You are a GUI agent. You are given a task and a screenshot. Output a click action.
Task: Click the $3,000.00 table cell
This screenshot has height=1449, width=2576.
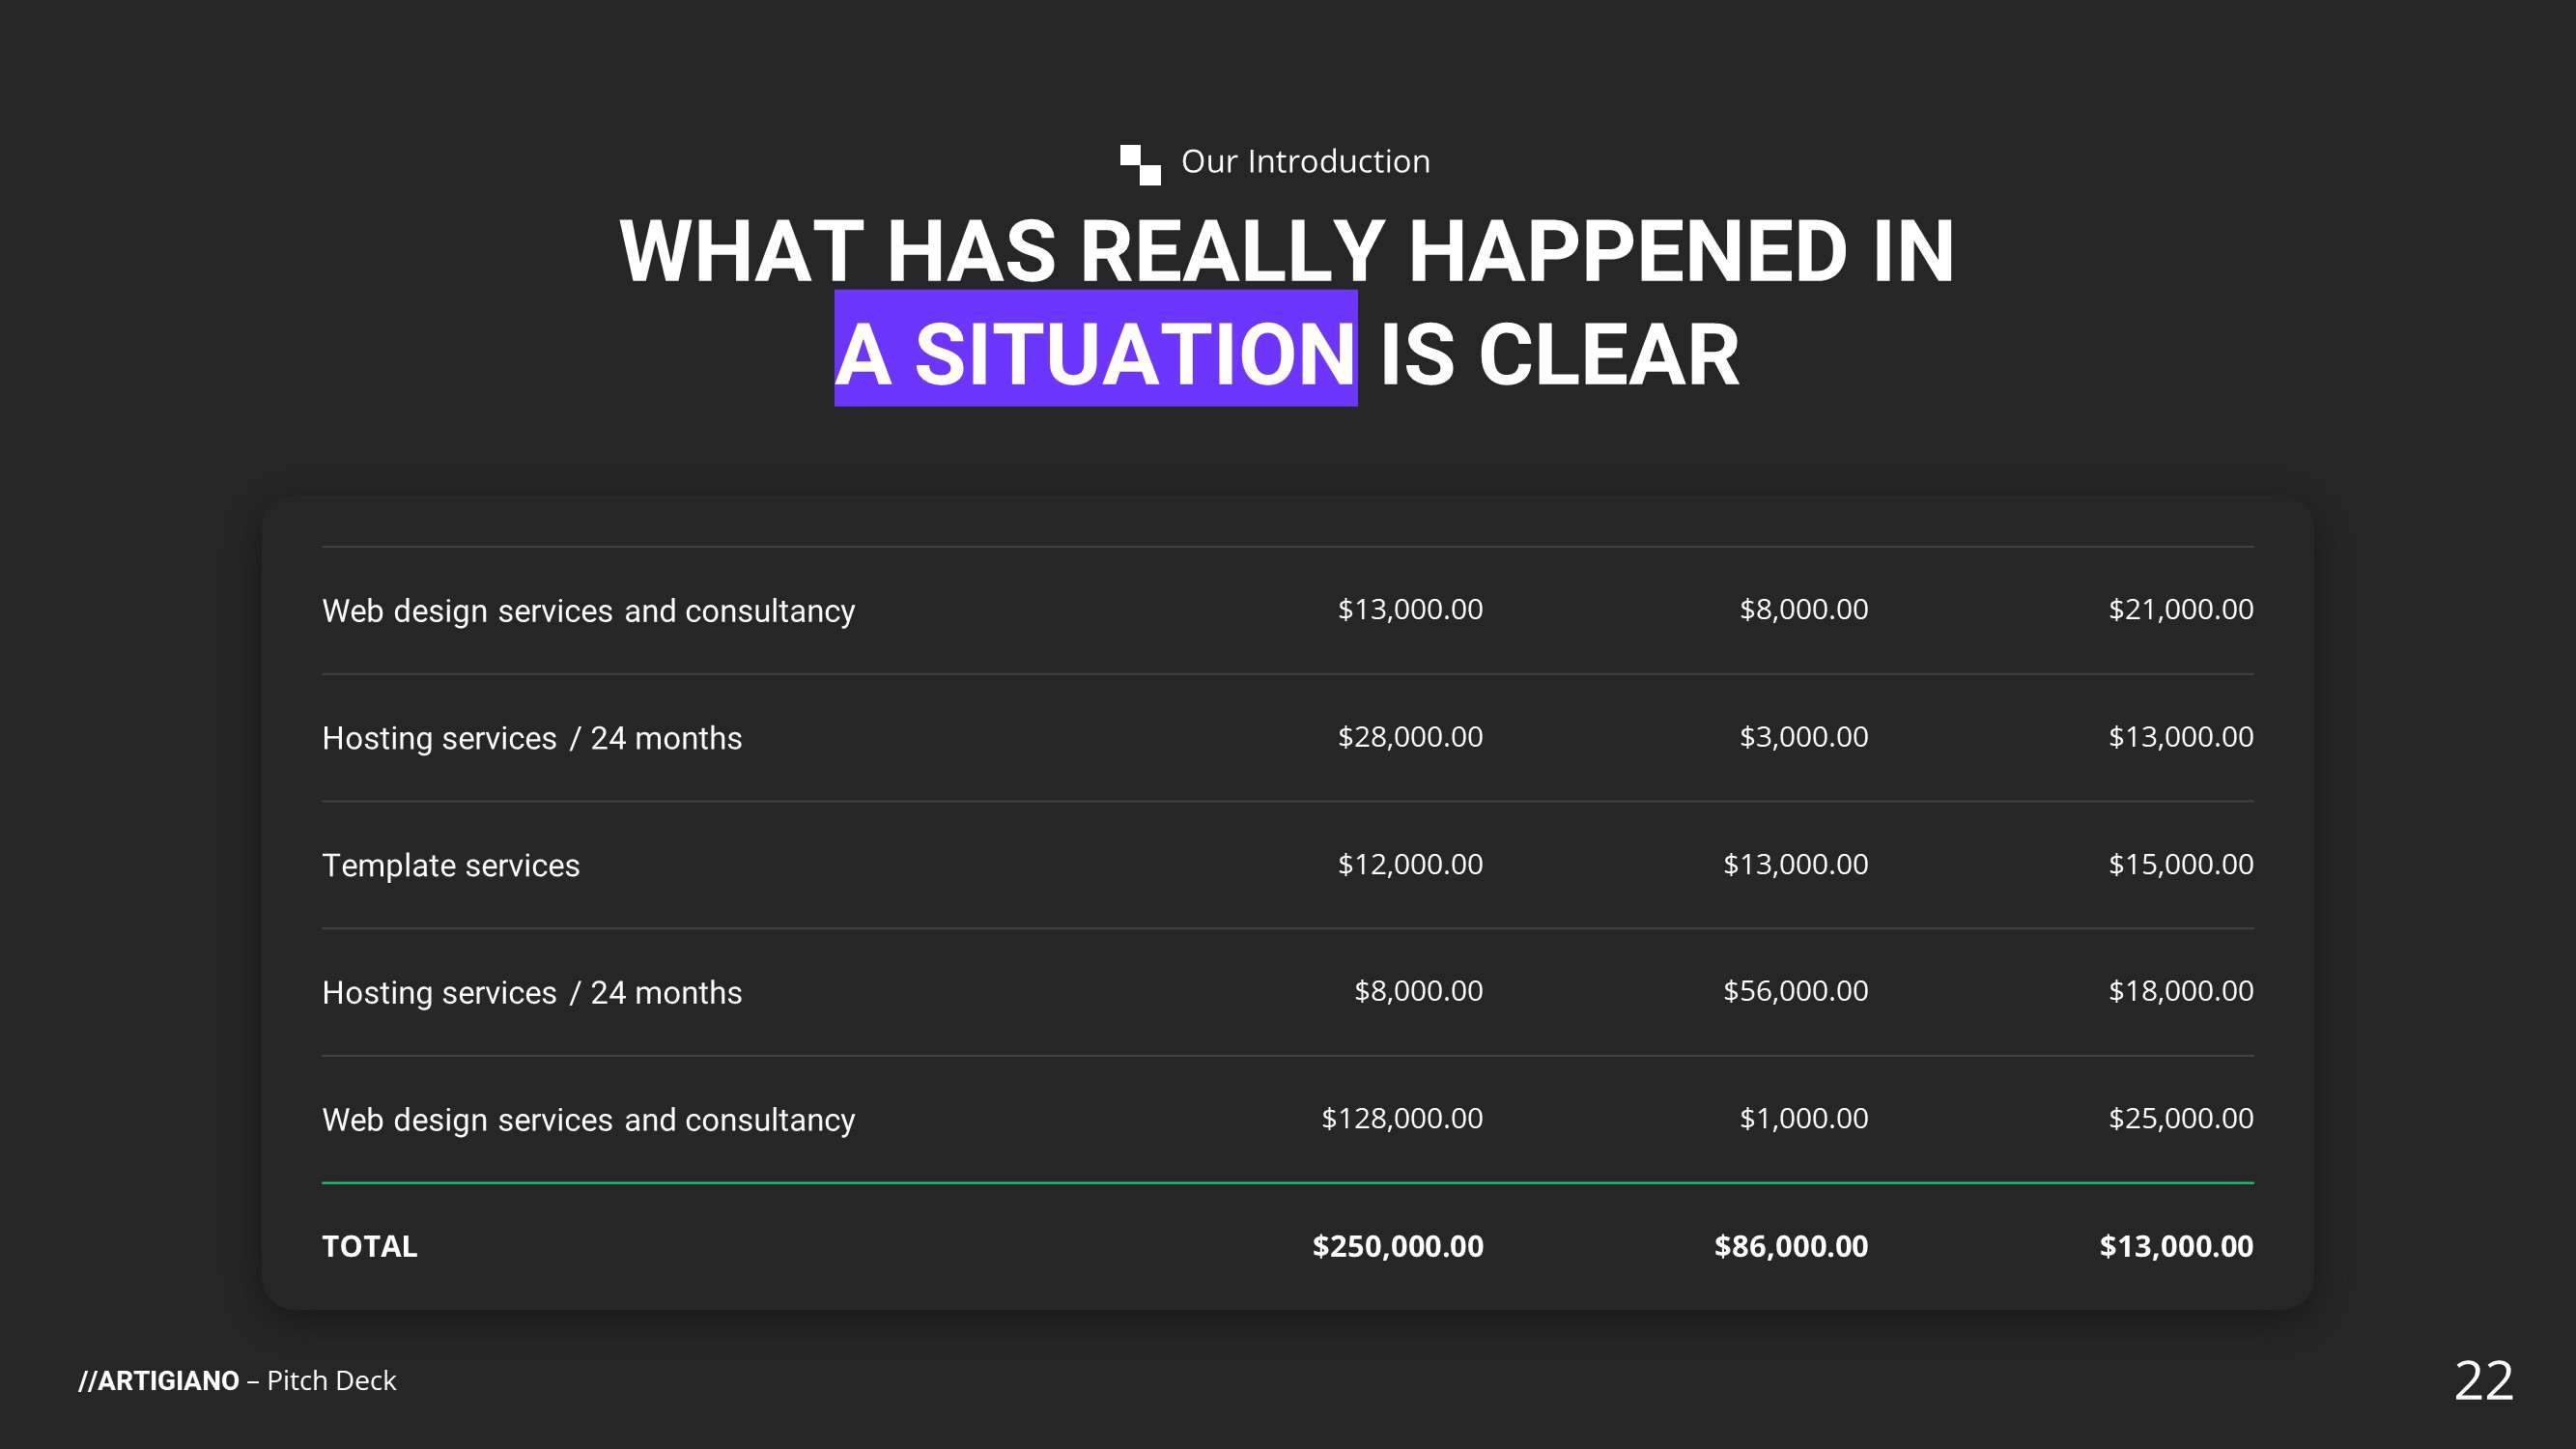1803,737
